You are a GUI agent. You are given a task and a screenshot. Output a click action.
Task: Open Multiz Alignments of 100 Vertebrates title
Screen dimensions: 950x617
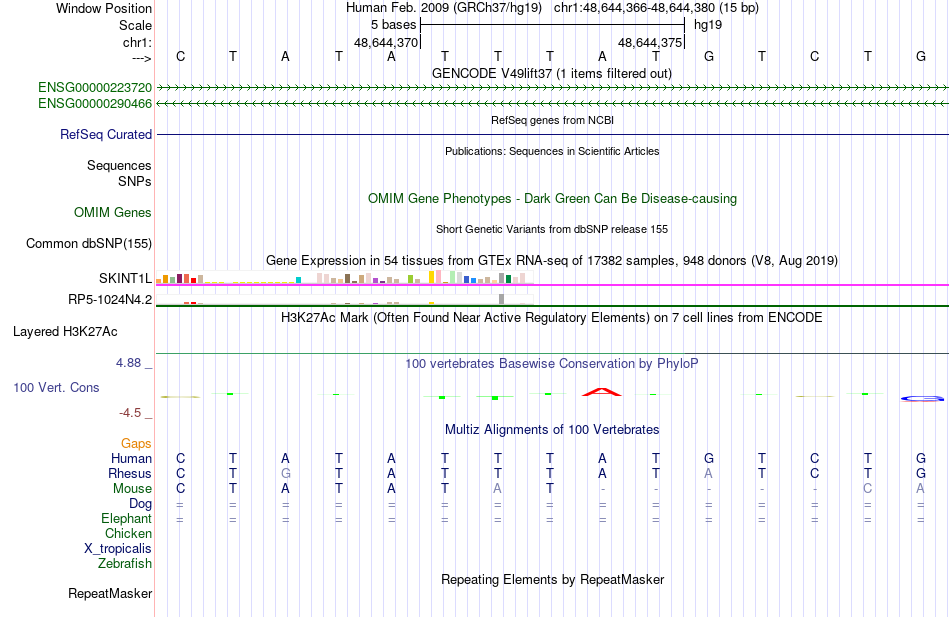click(x=552, y=430)
